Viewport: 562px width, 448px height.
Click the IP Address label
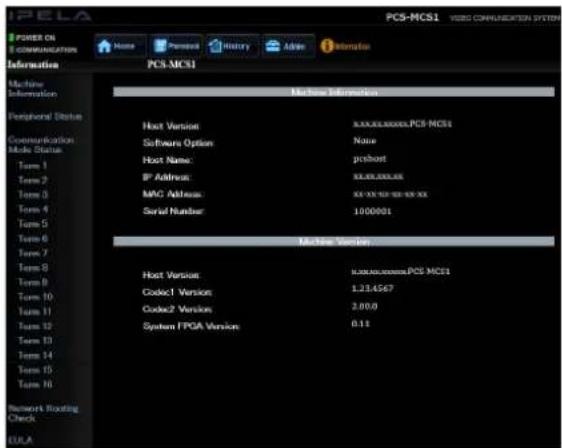tap(166, 177)
